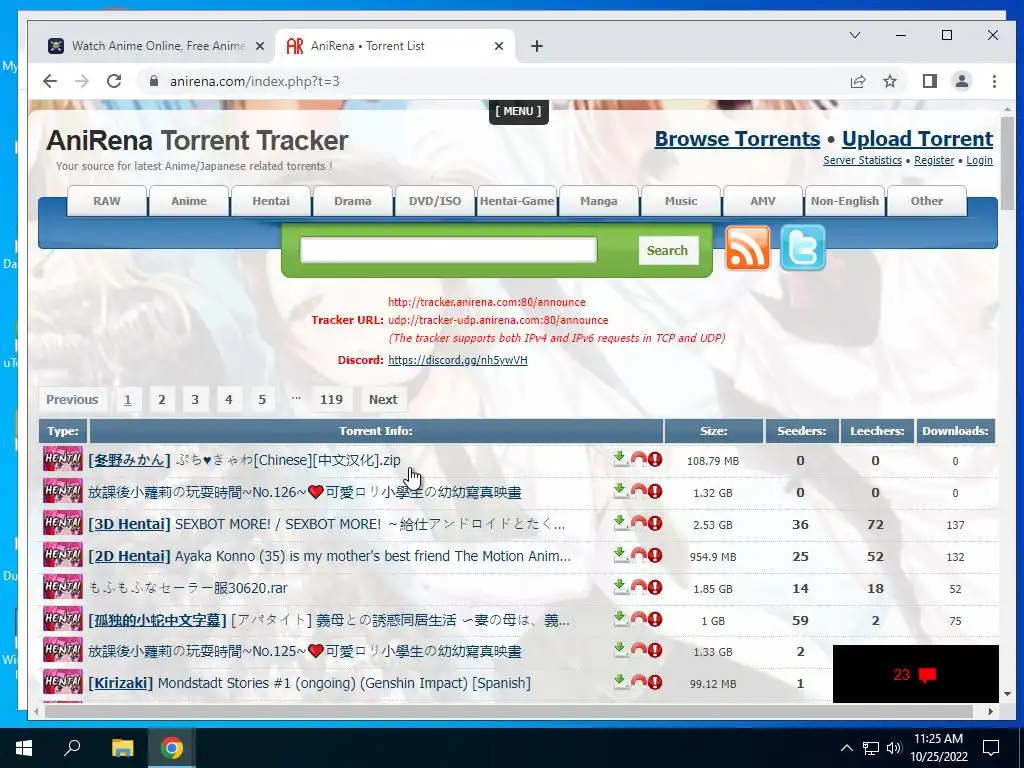Share this page icon in address bar
1024x768 pixels.
[857, 81]
